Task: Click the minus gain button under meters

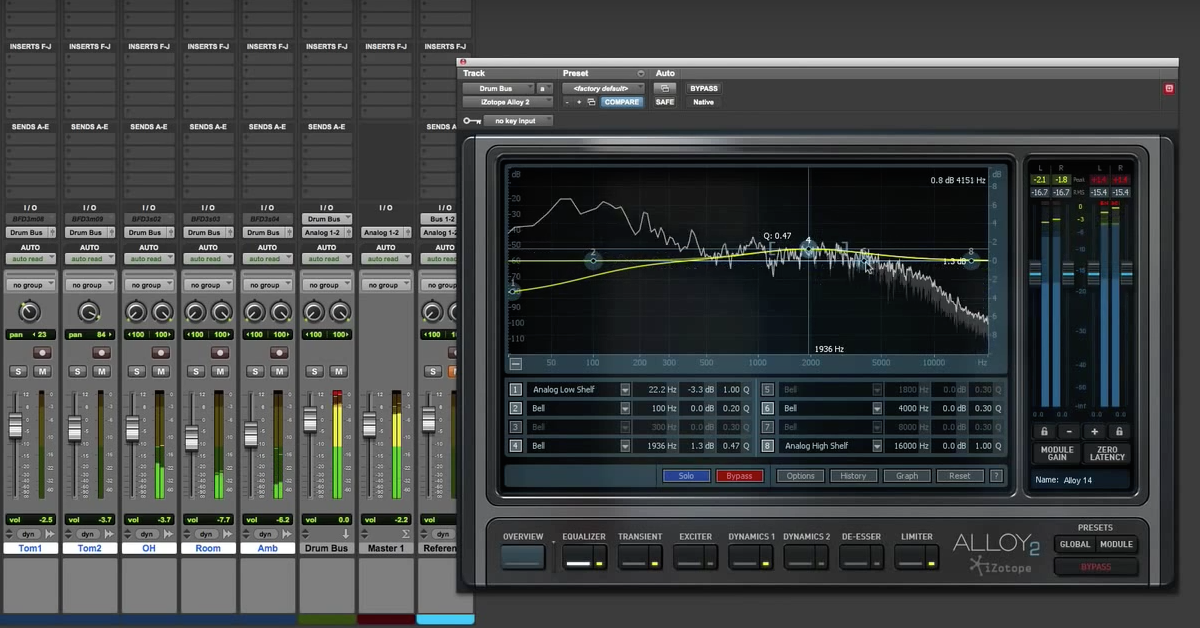Action: 1068,431
